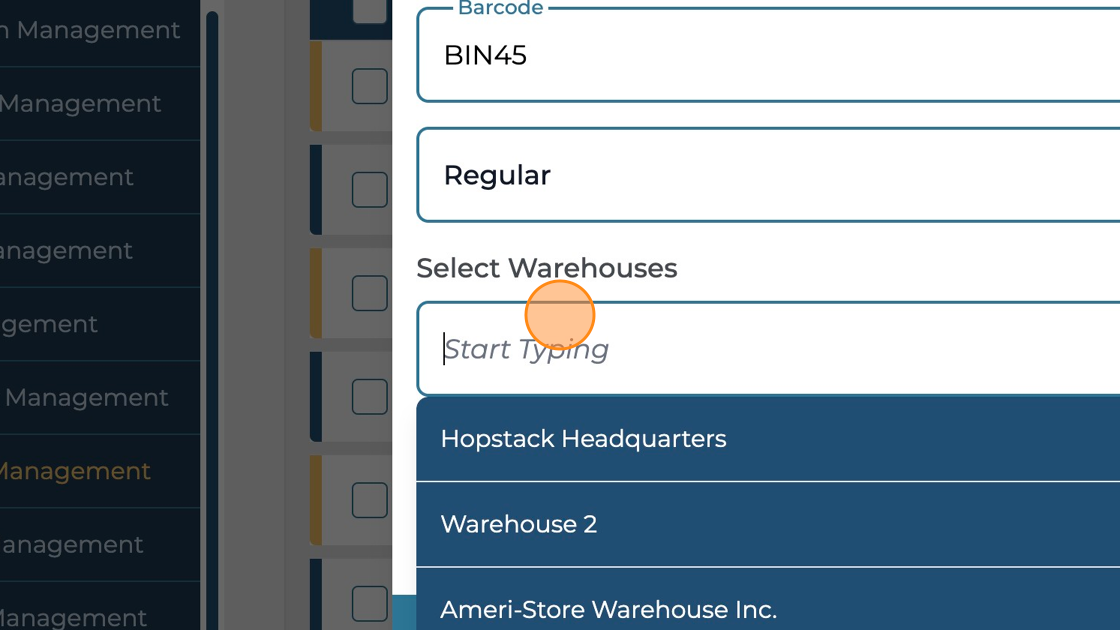This screenshot has width=1120, height=630.
Task: Open the topmost Management sidebar item
Action: click(90, 30)
